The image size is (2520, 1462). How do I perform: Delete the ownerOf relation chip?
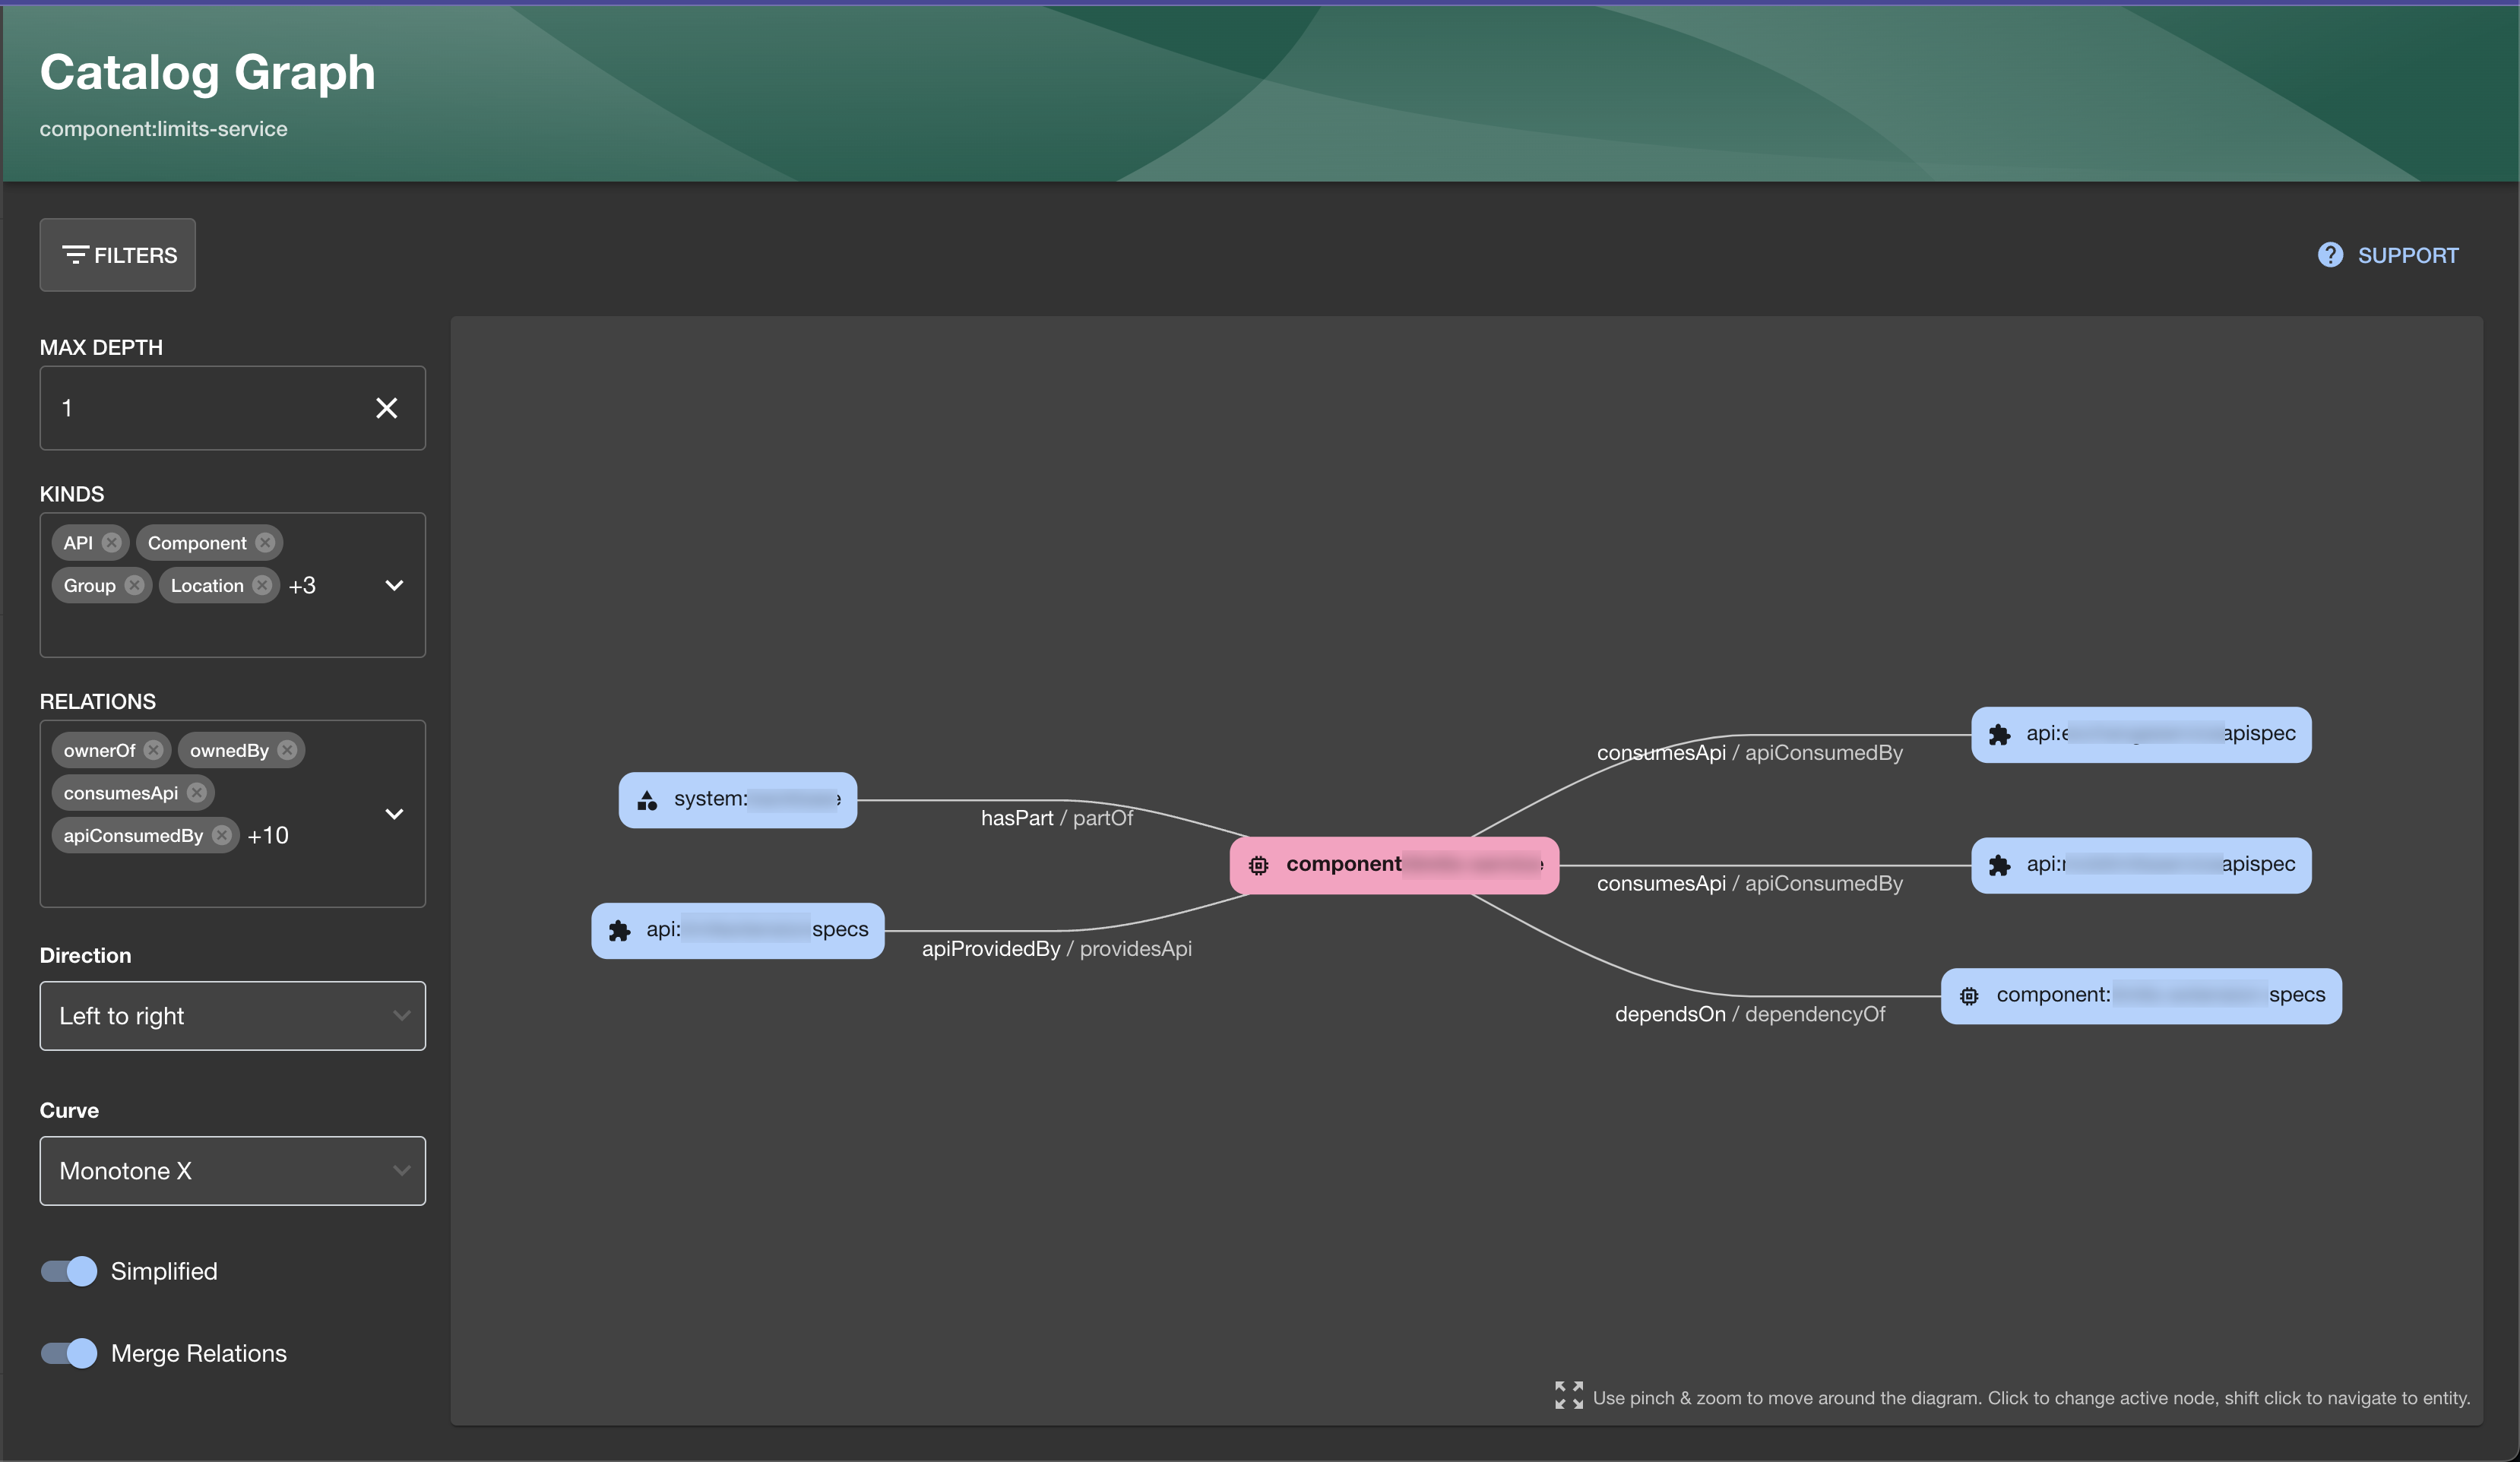[x=153, y=750]
